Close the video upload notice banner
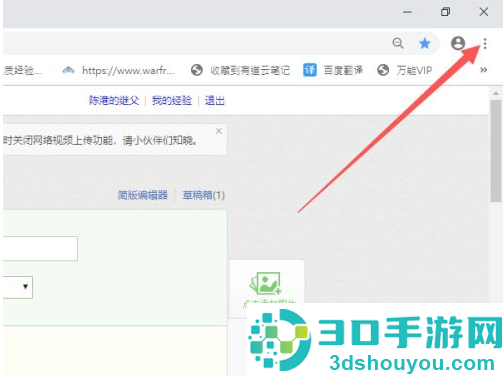The width and height of the screenshot is (503, 378). pyautogui.click(x=219, y=131)
